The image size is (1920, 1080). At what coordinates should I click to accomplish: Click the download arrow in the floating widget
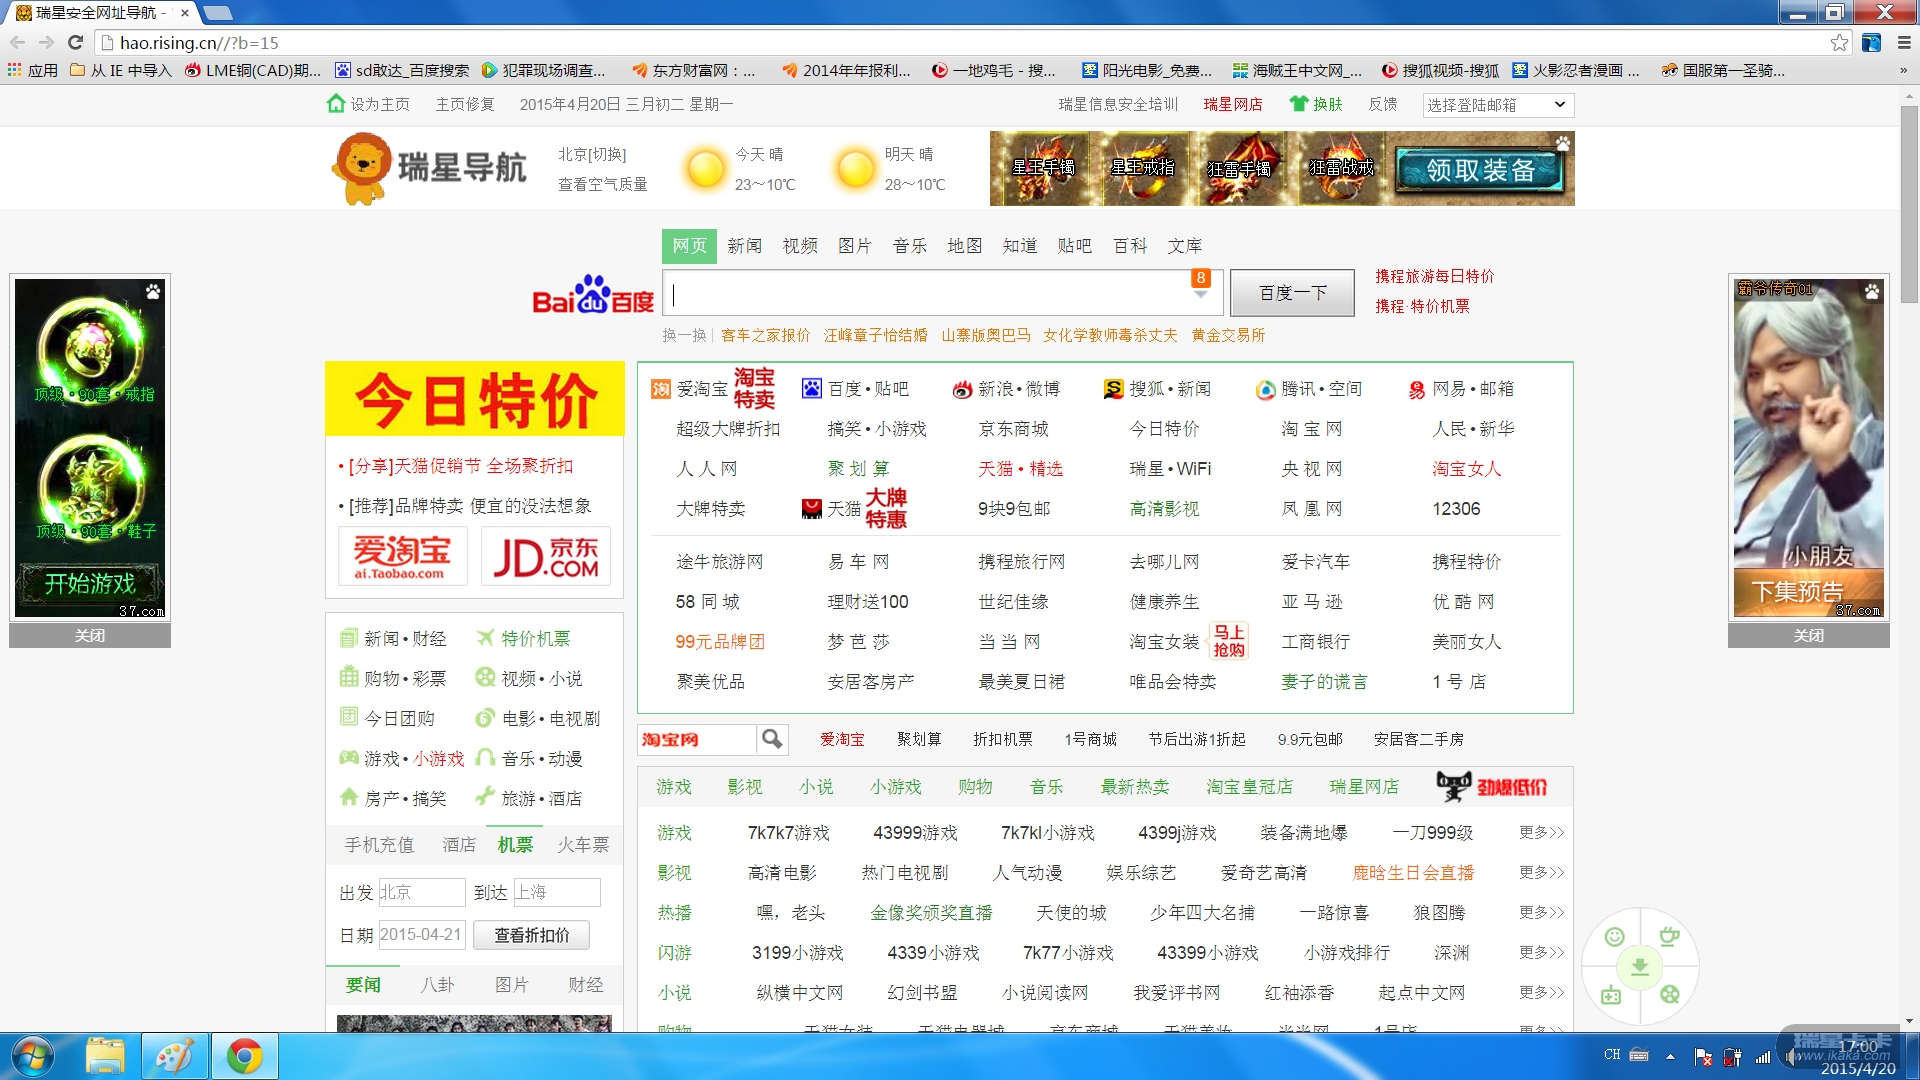[1639, 966]
